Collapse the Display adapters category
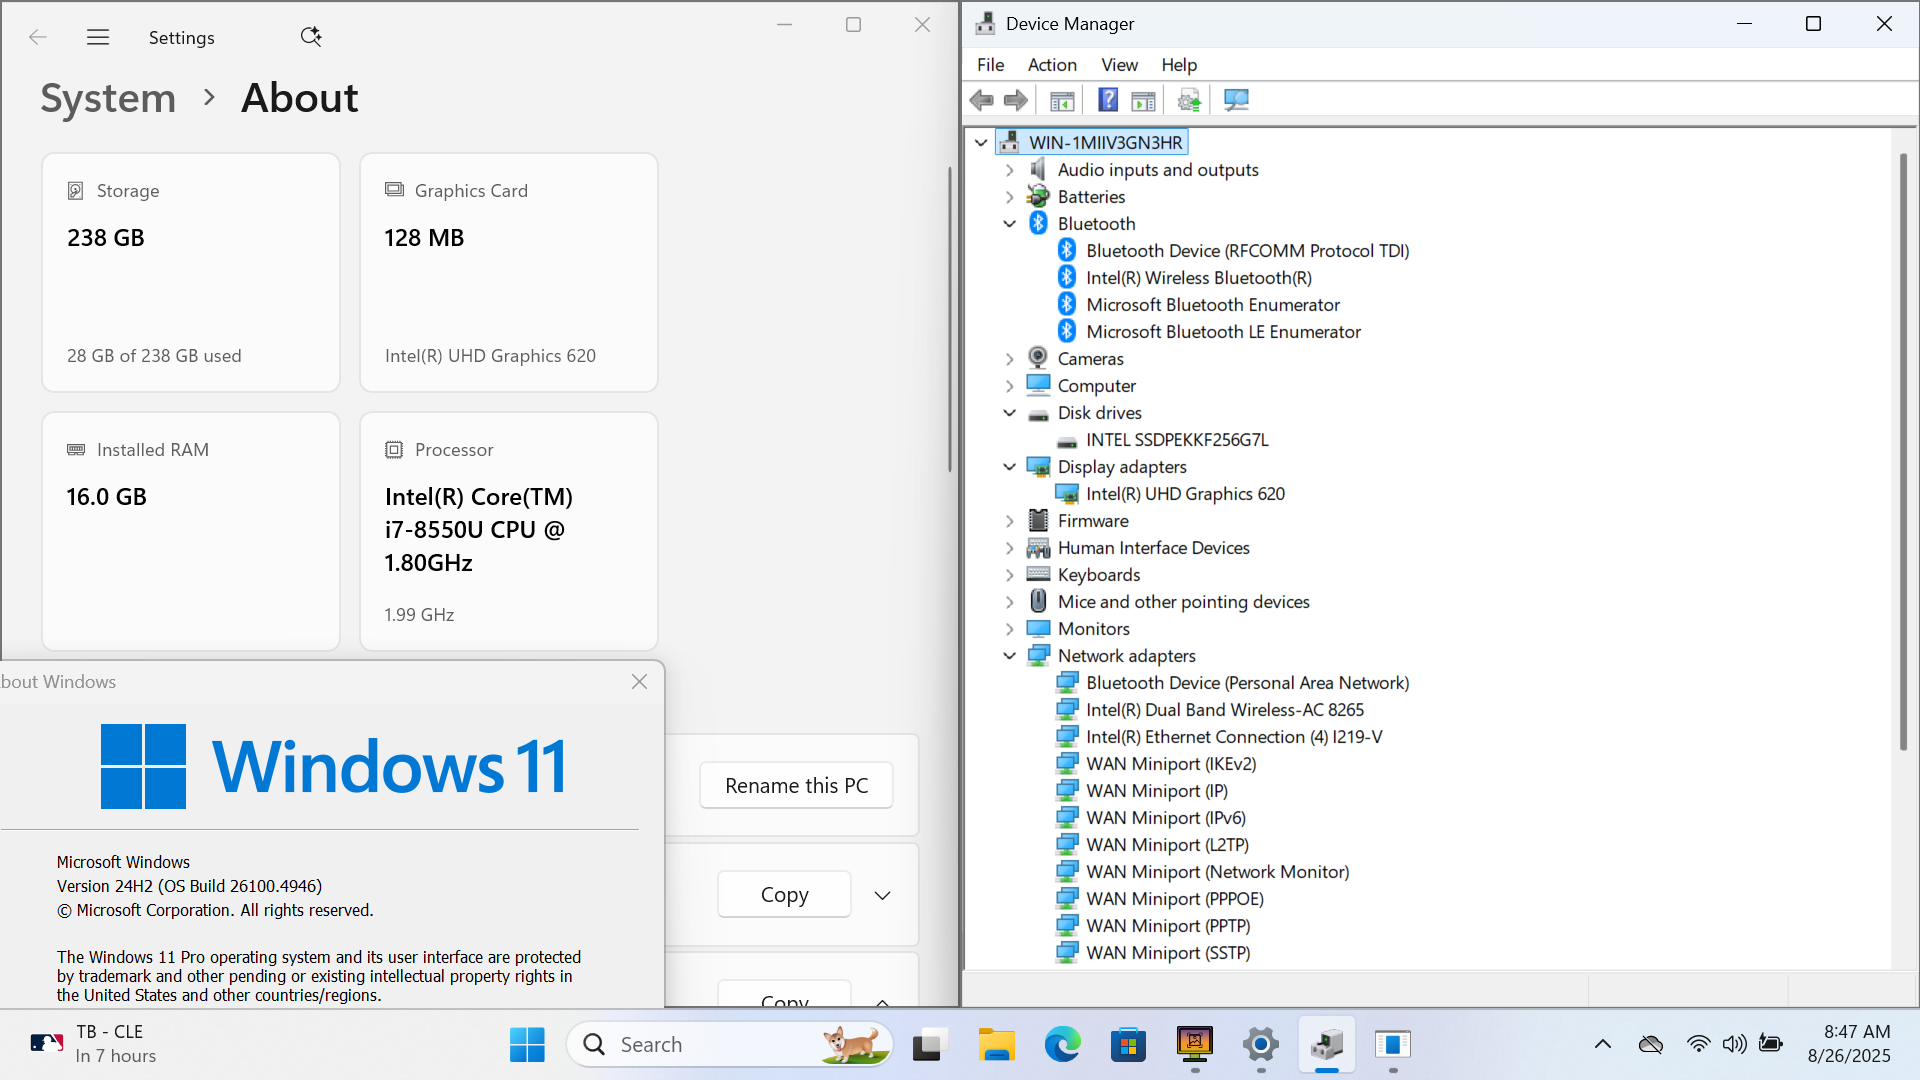 [1009, 466]
